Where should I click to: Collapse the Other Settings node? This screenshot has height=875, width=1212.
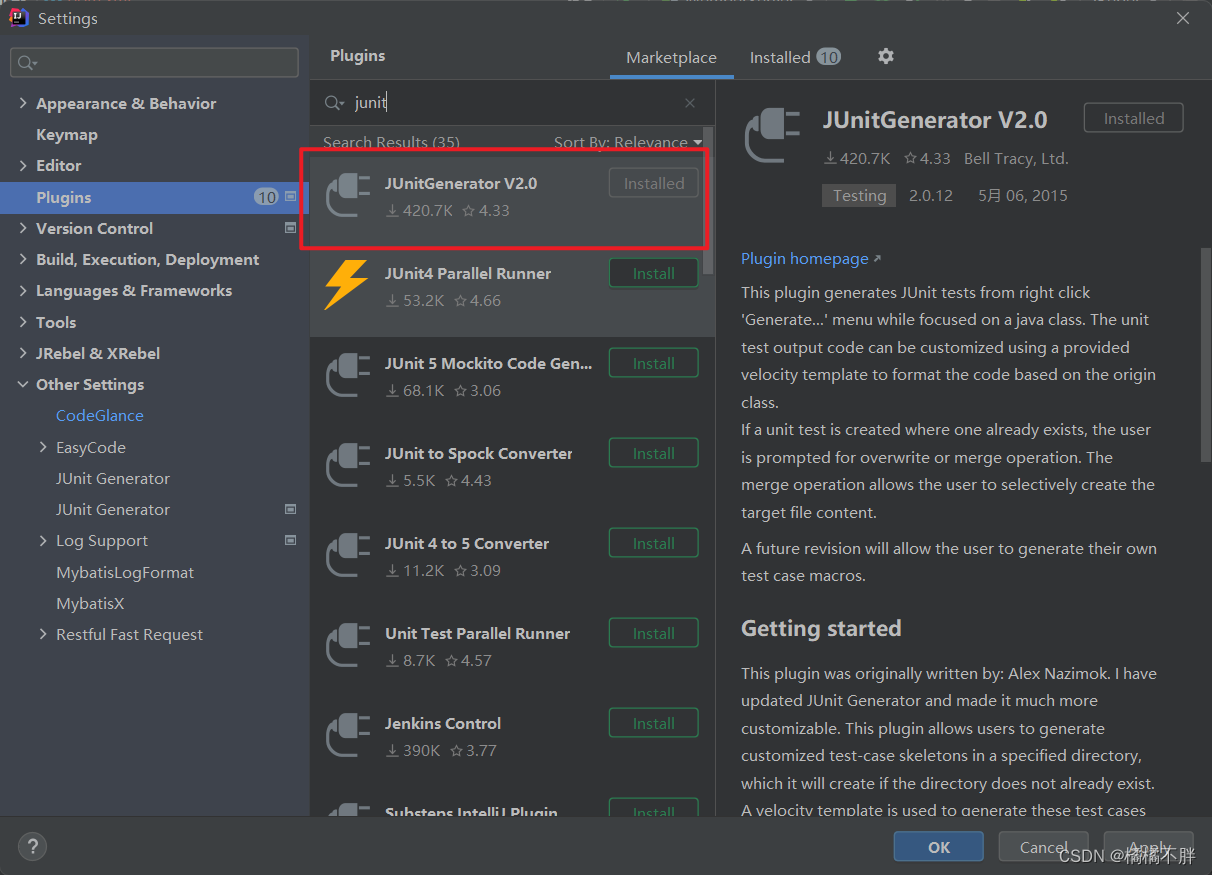[x=23, y=384]
